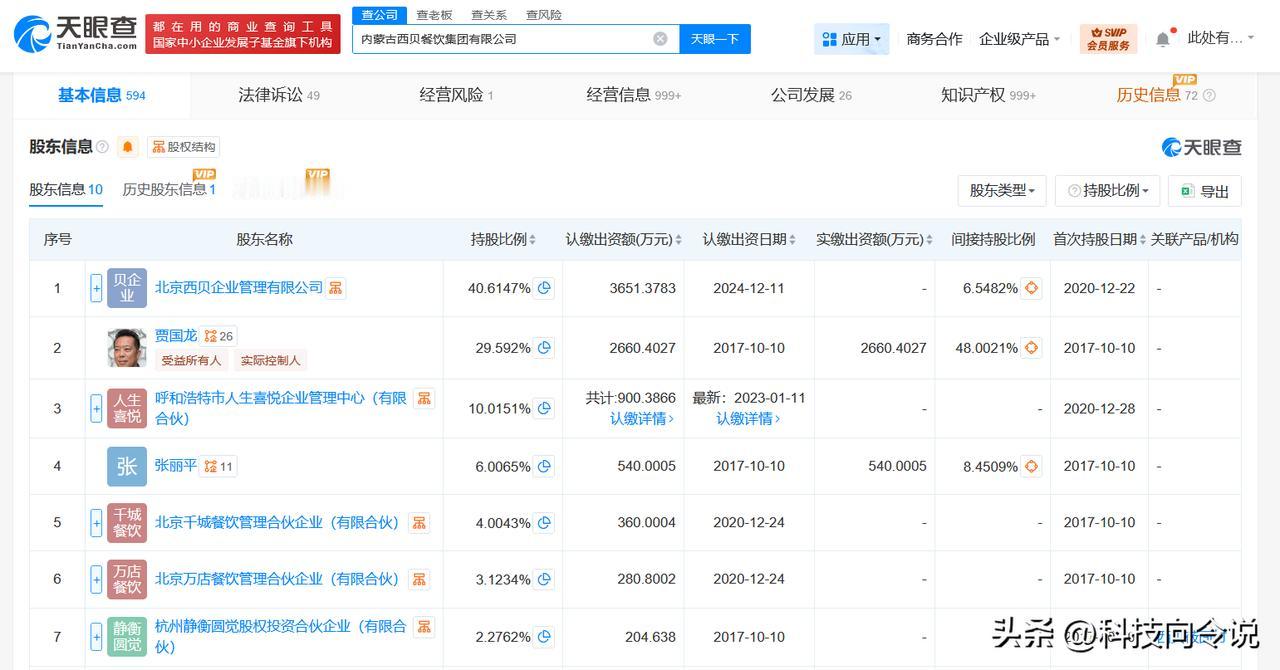Show pie chart for 张丽平 6.0065%
Screen dimensions: 1280x670
pyautogui.click(x=544, y=466)
